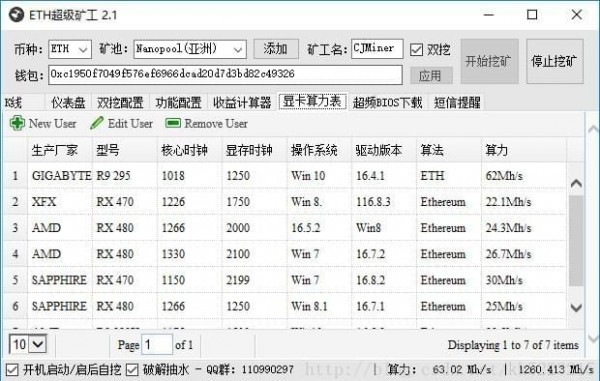Click the 62Mh/s hashrate cell
The height and width of the screenshot is (381, 600).
coord(523,176)
